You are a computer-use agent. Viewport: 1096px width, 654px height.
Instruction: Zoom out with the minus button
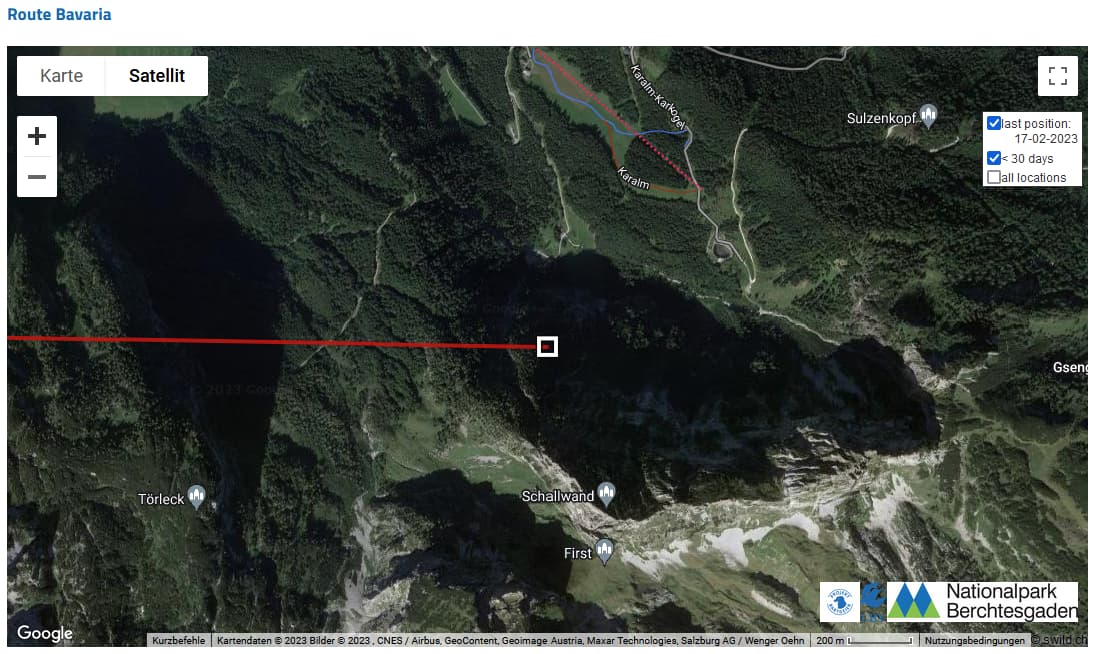click(x=37, y=177)
